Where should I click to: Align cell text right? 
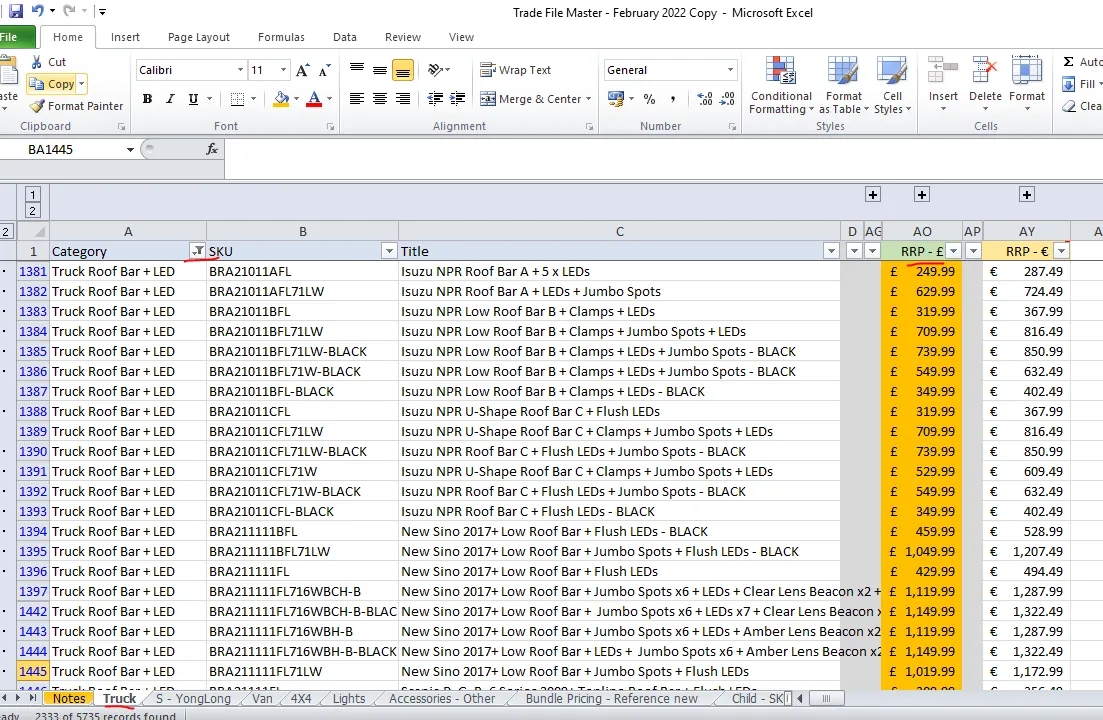click(x=402, y=99)
